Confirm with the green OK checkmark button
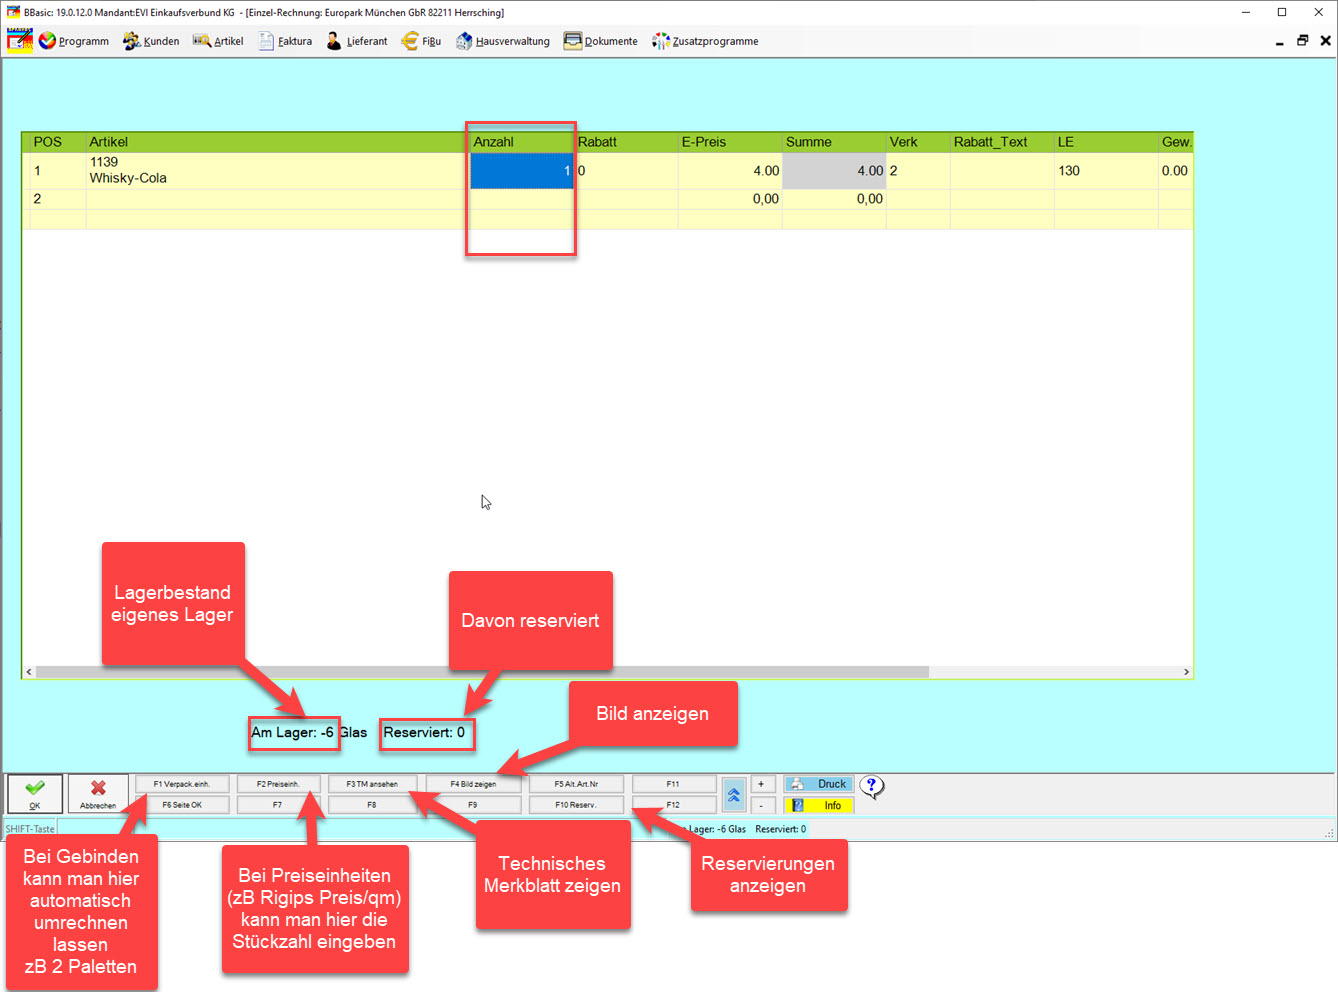The height and width of the screenshot is (992, 1338). [x=35, y=794]
